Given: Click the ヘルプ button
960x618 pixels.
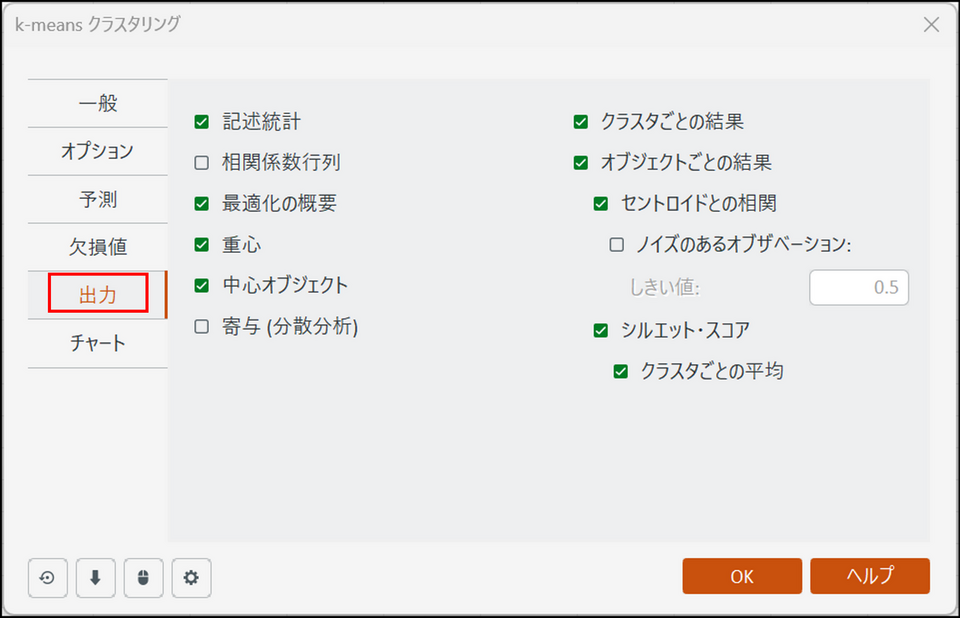Looking at the screenshot, I should (x=870, y=576).
